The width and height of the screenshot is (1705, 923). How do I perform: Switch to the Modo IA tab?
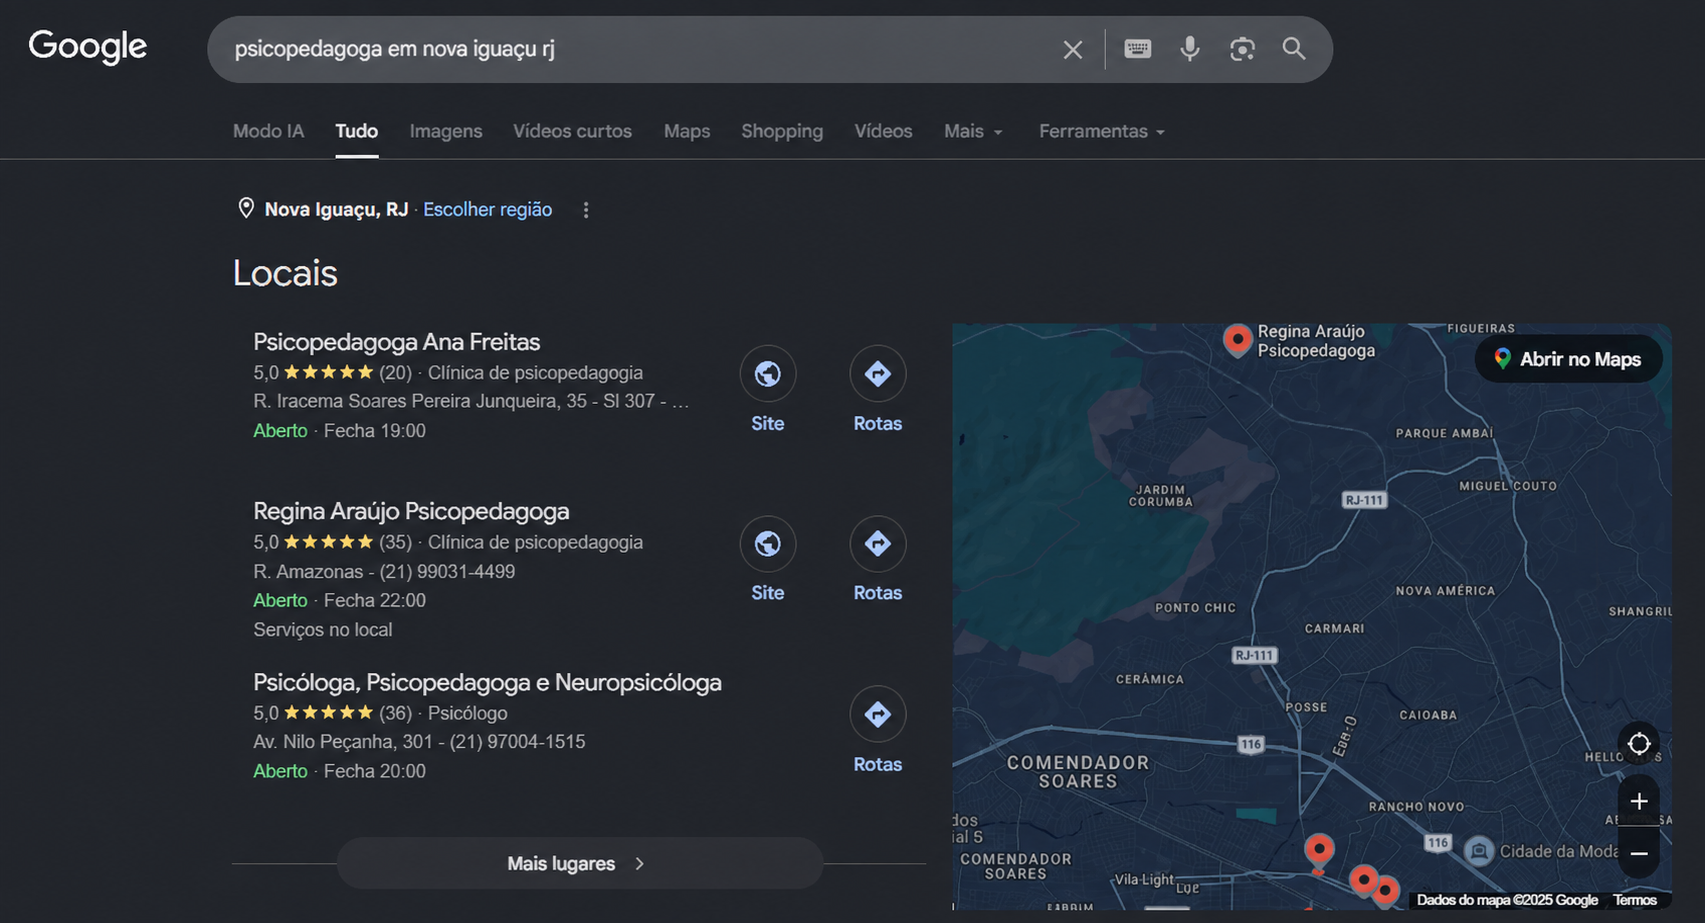pyautogui.click(x=268, y=131)
